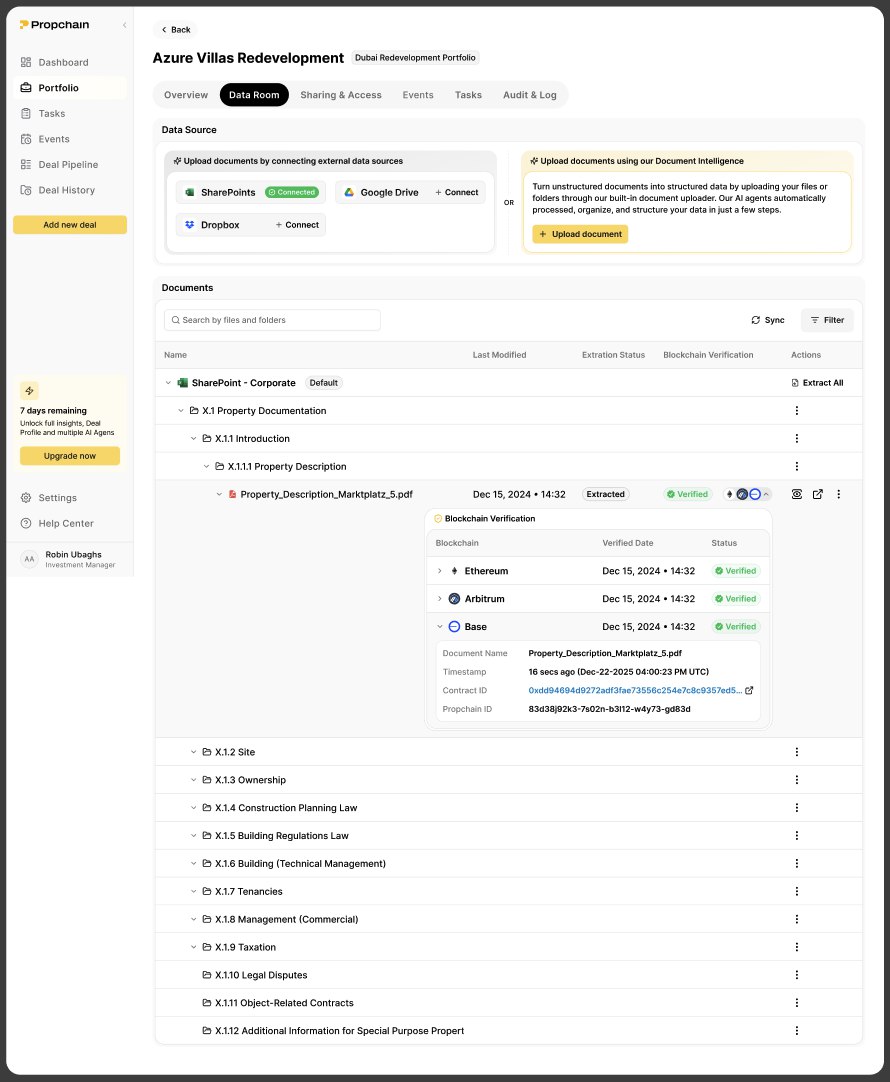Viewport: 890px width, 1082px height.
Task: Switch to the Overview tab
Action: point(186,95)
